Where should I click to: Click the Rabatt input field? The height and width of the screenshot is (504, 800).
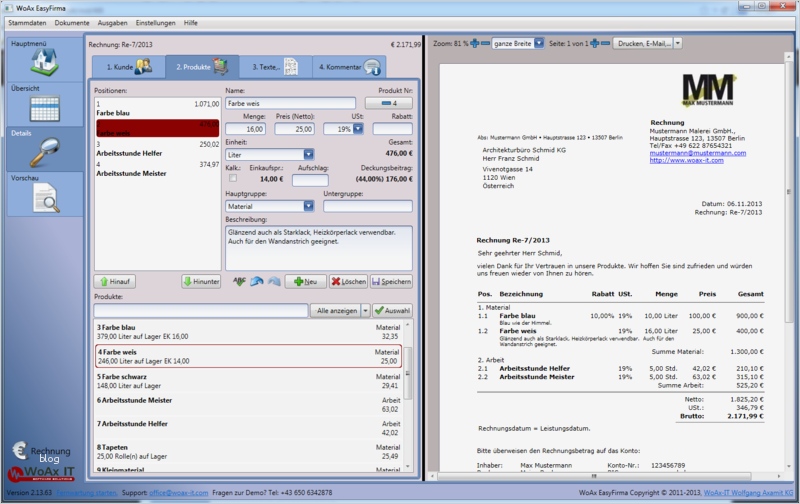pyautogui.click(x=392, y=129)
